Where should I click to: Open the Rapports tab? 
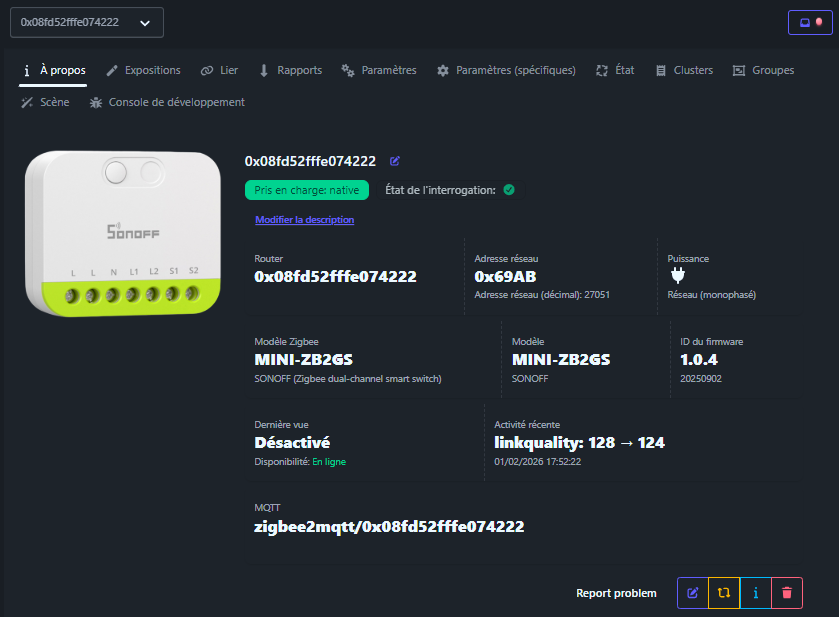290,71
